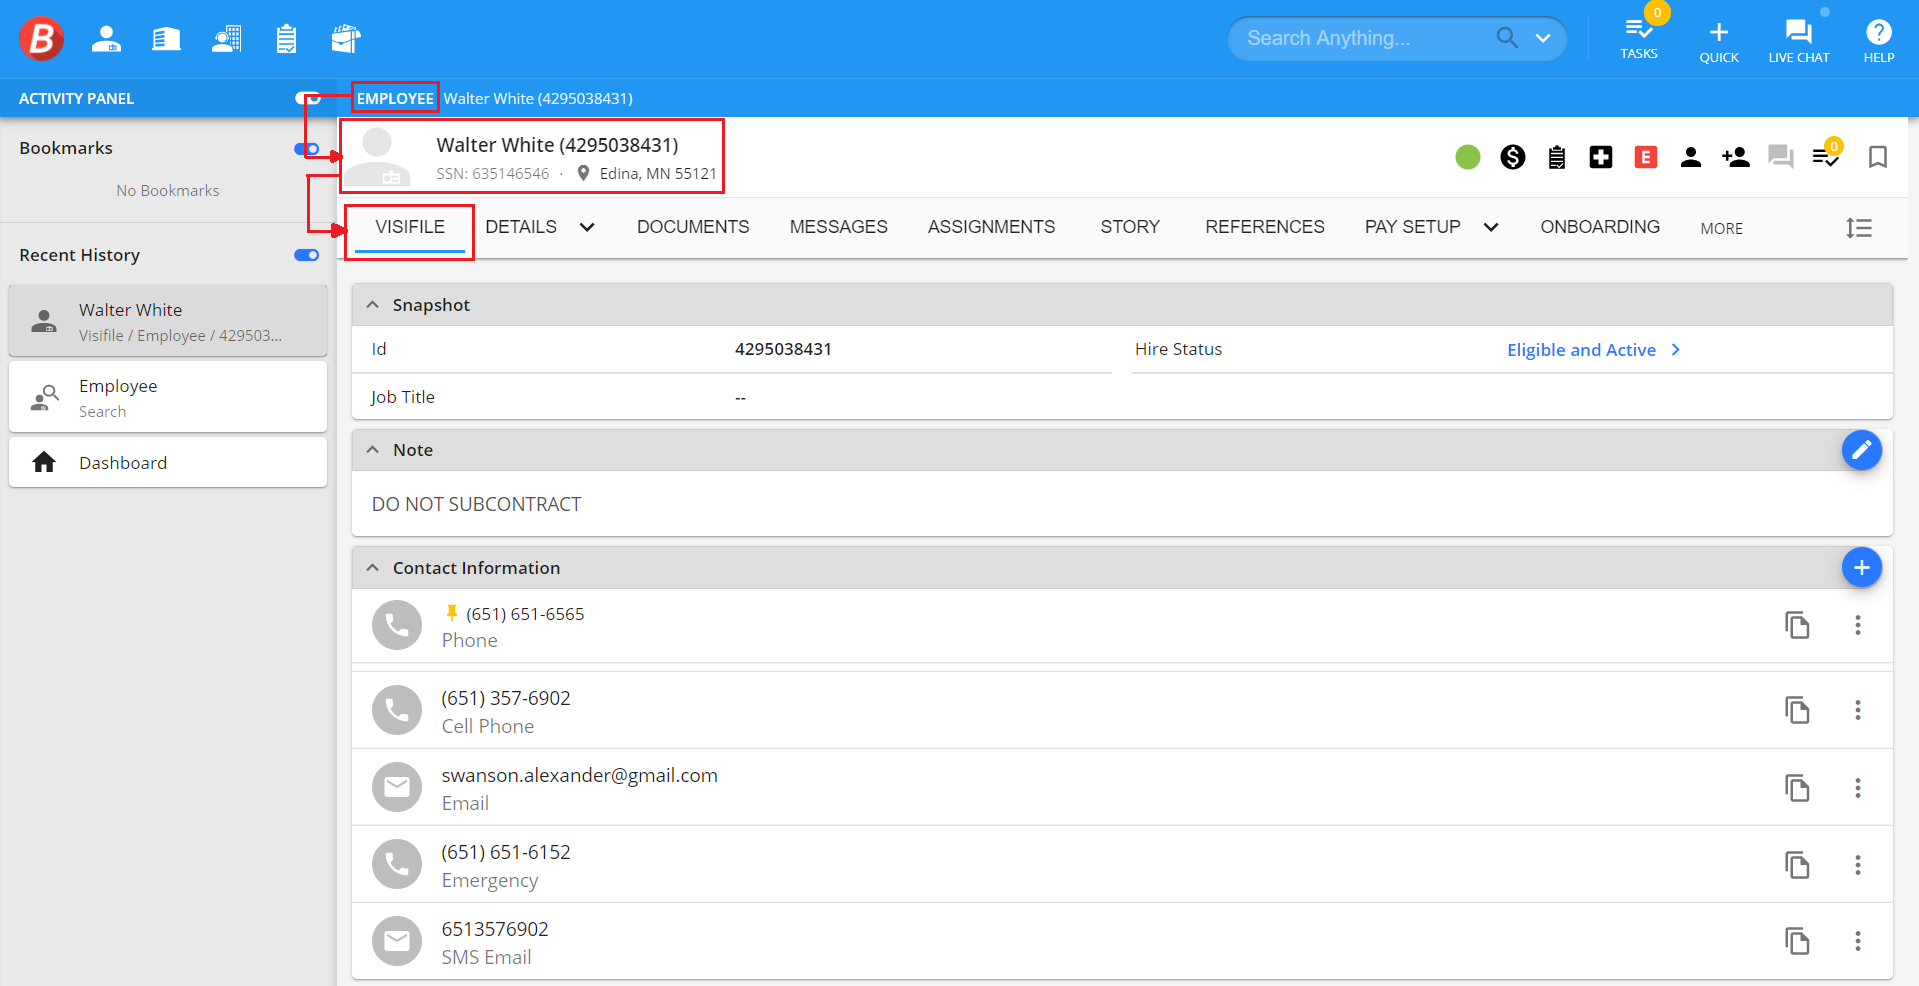
Task: Click the clipboard icon in employee header
Action: pyautogui.click(x=1557, y=157)
